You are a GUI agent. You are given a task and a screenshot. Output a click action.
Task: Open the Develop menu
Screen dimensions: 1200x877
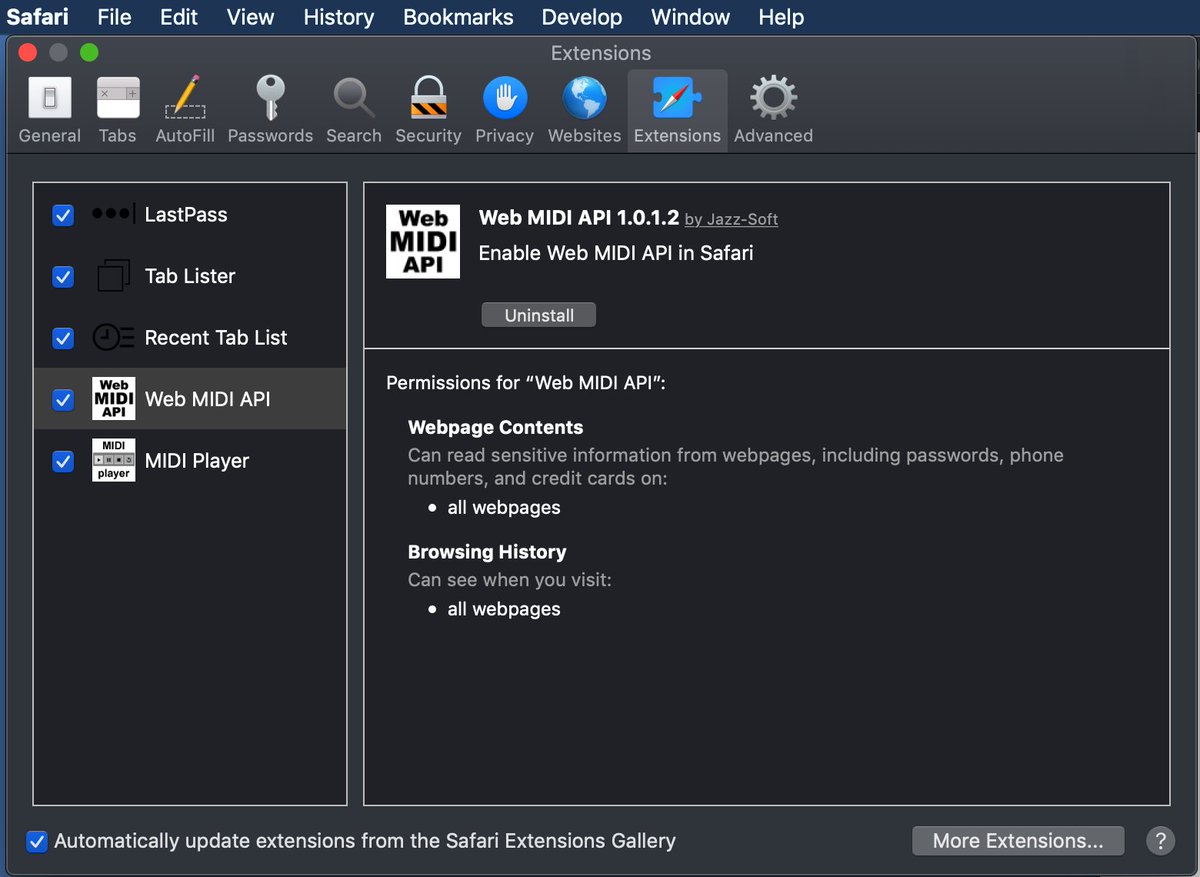tap(582, 17)
